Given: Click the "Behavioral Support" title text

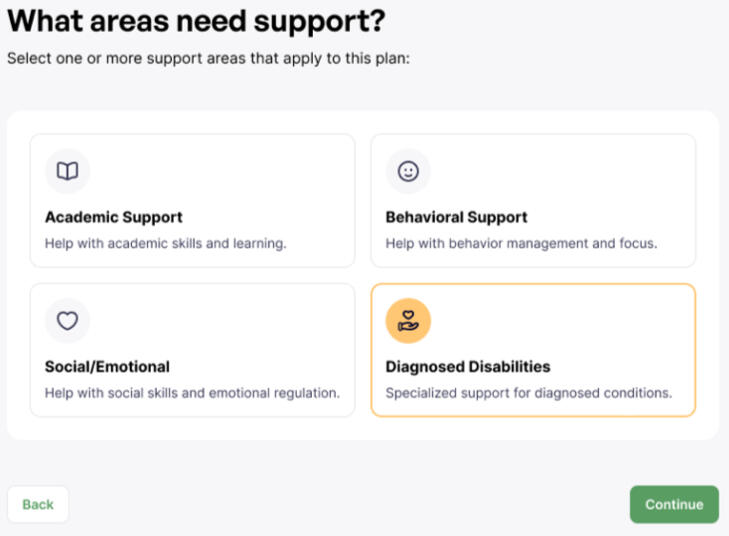Looking at the screenshot, I should (456, 217).
